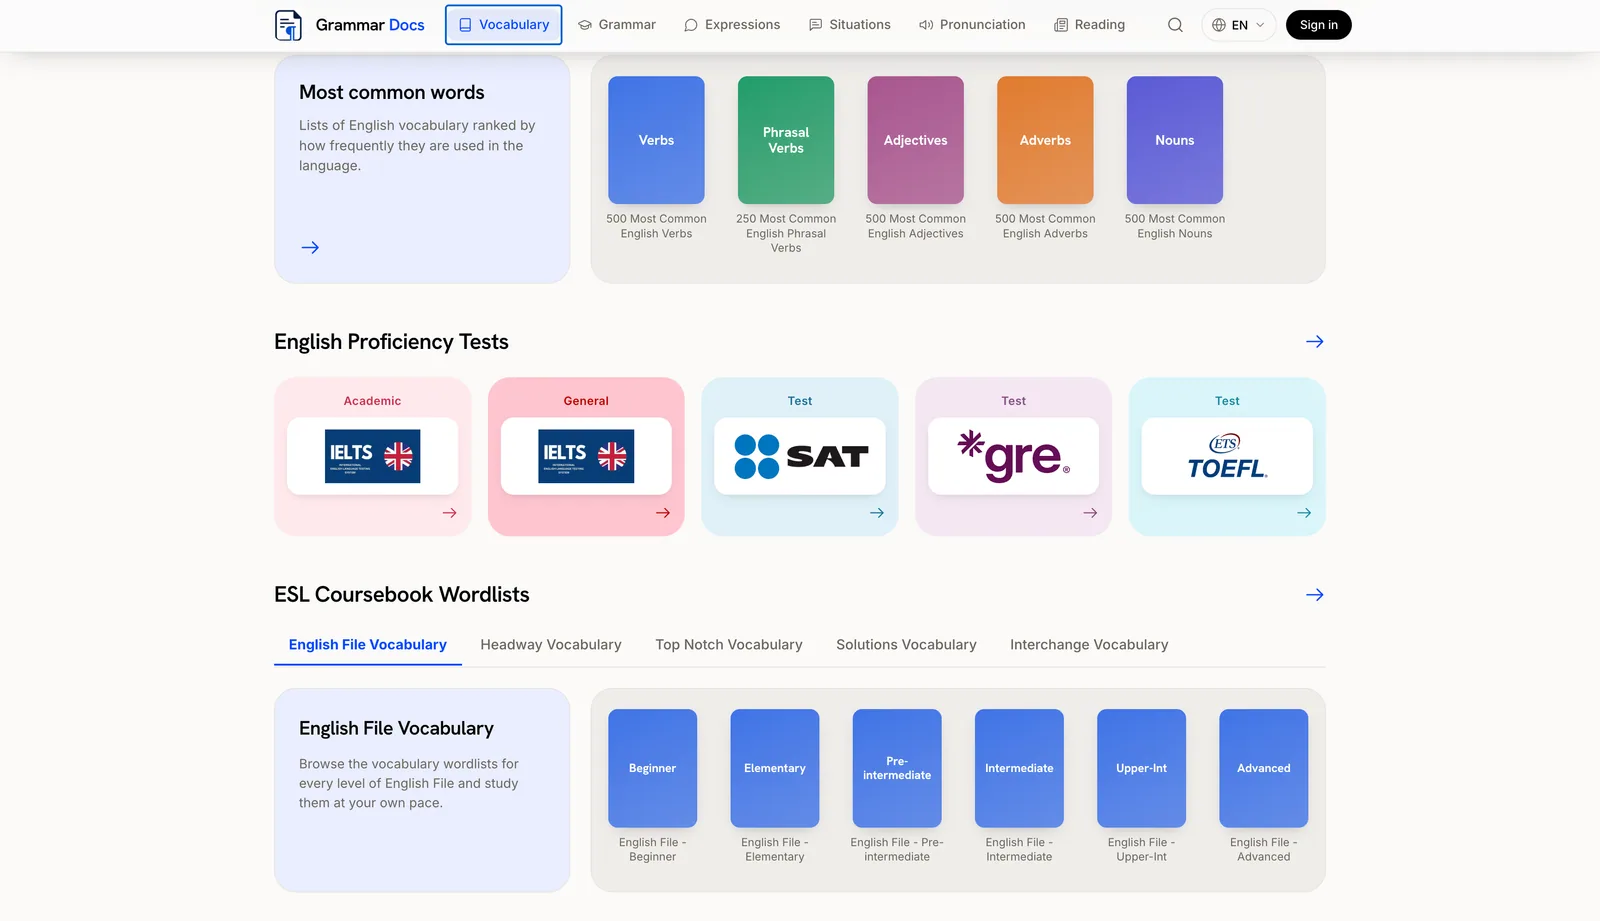1600x921 pixels.
Task: Open the Beginner English File book
Action: [x=652, y=768]
